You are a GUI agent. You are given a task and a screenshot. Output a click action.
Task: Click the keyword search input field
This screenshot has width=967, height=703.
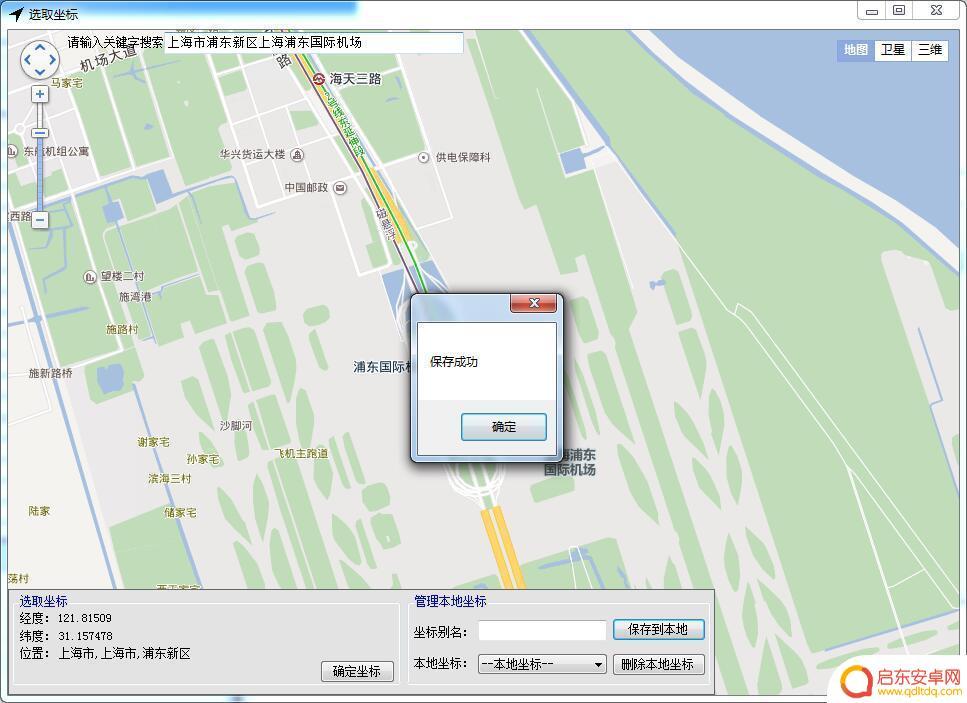coord(314,43)
